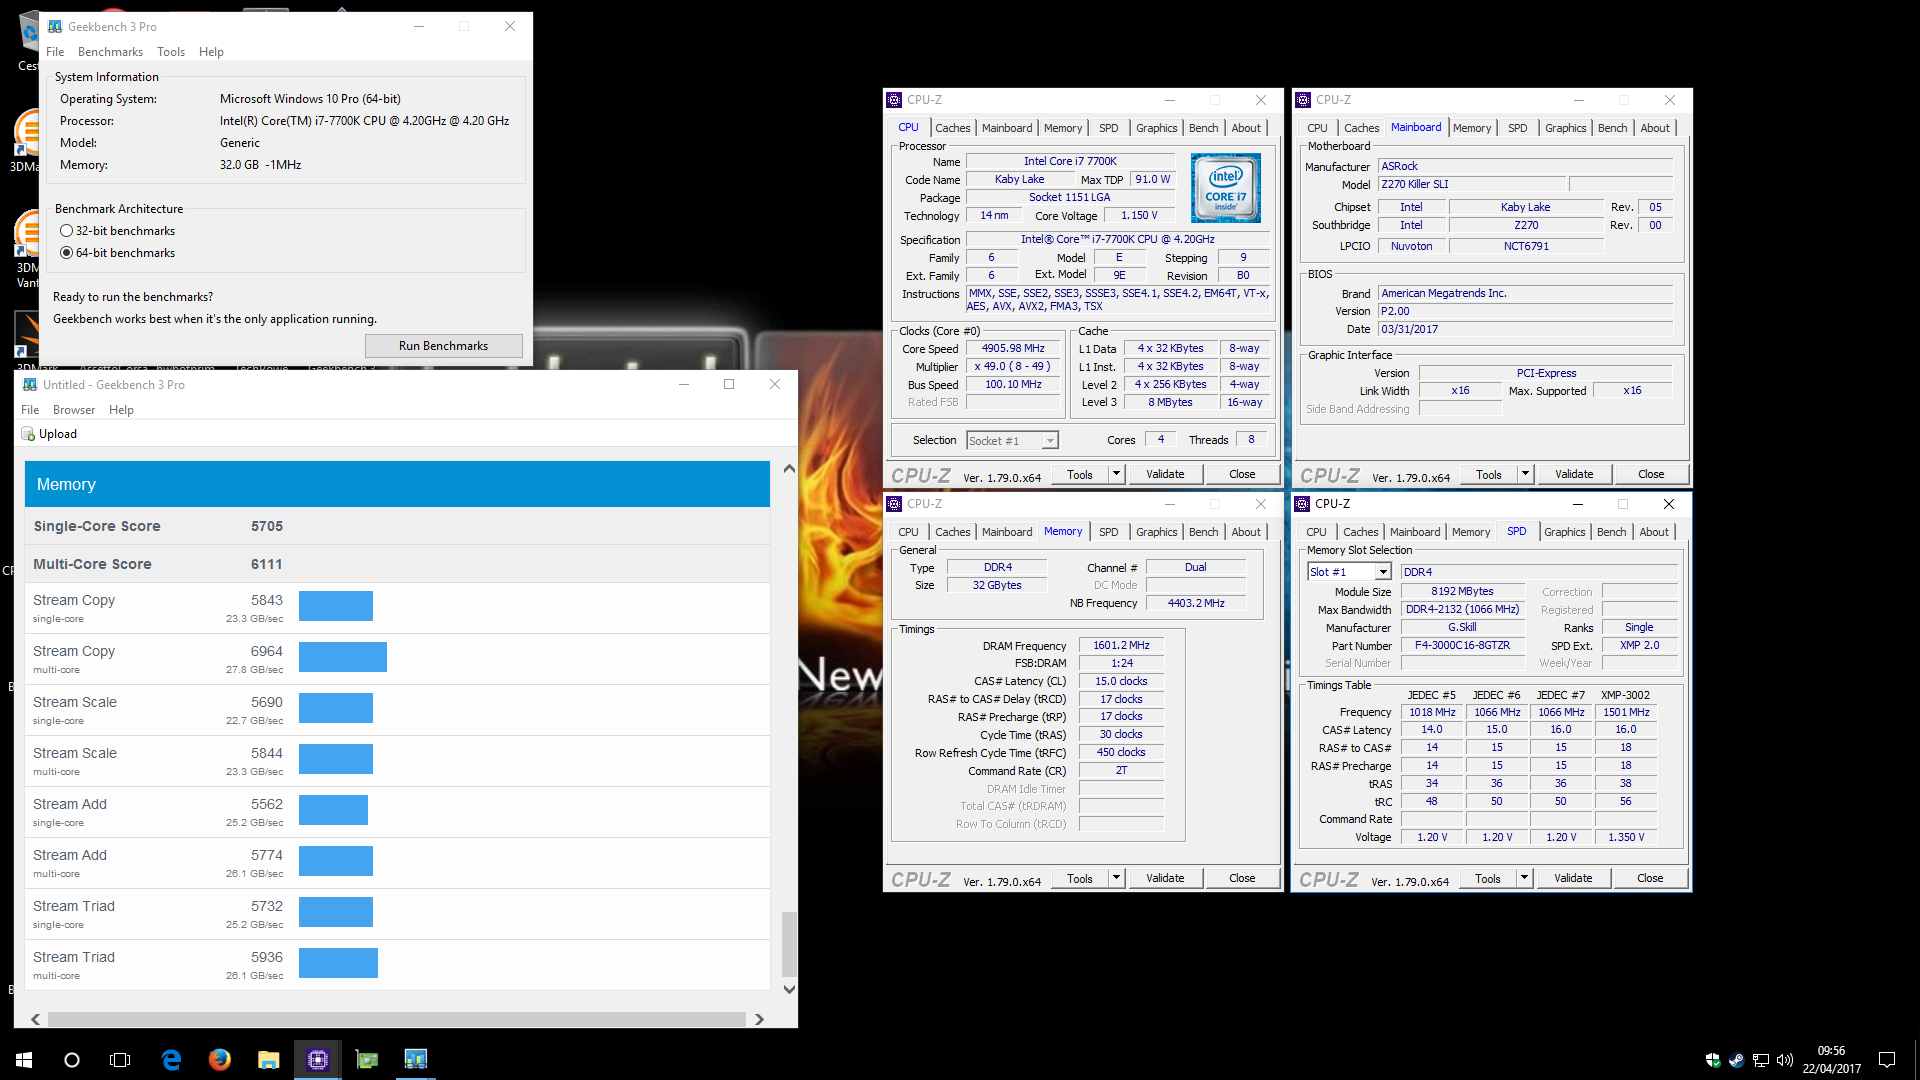Click Core Speed value 4905.98 MHz
This screenshot has height=1080, width=1920.
point(1013,349)
